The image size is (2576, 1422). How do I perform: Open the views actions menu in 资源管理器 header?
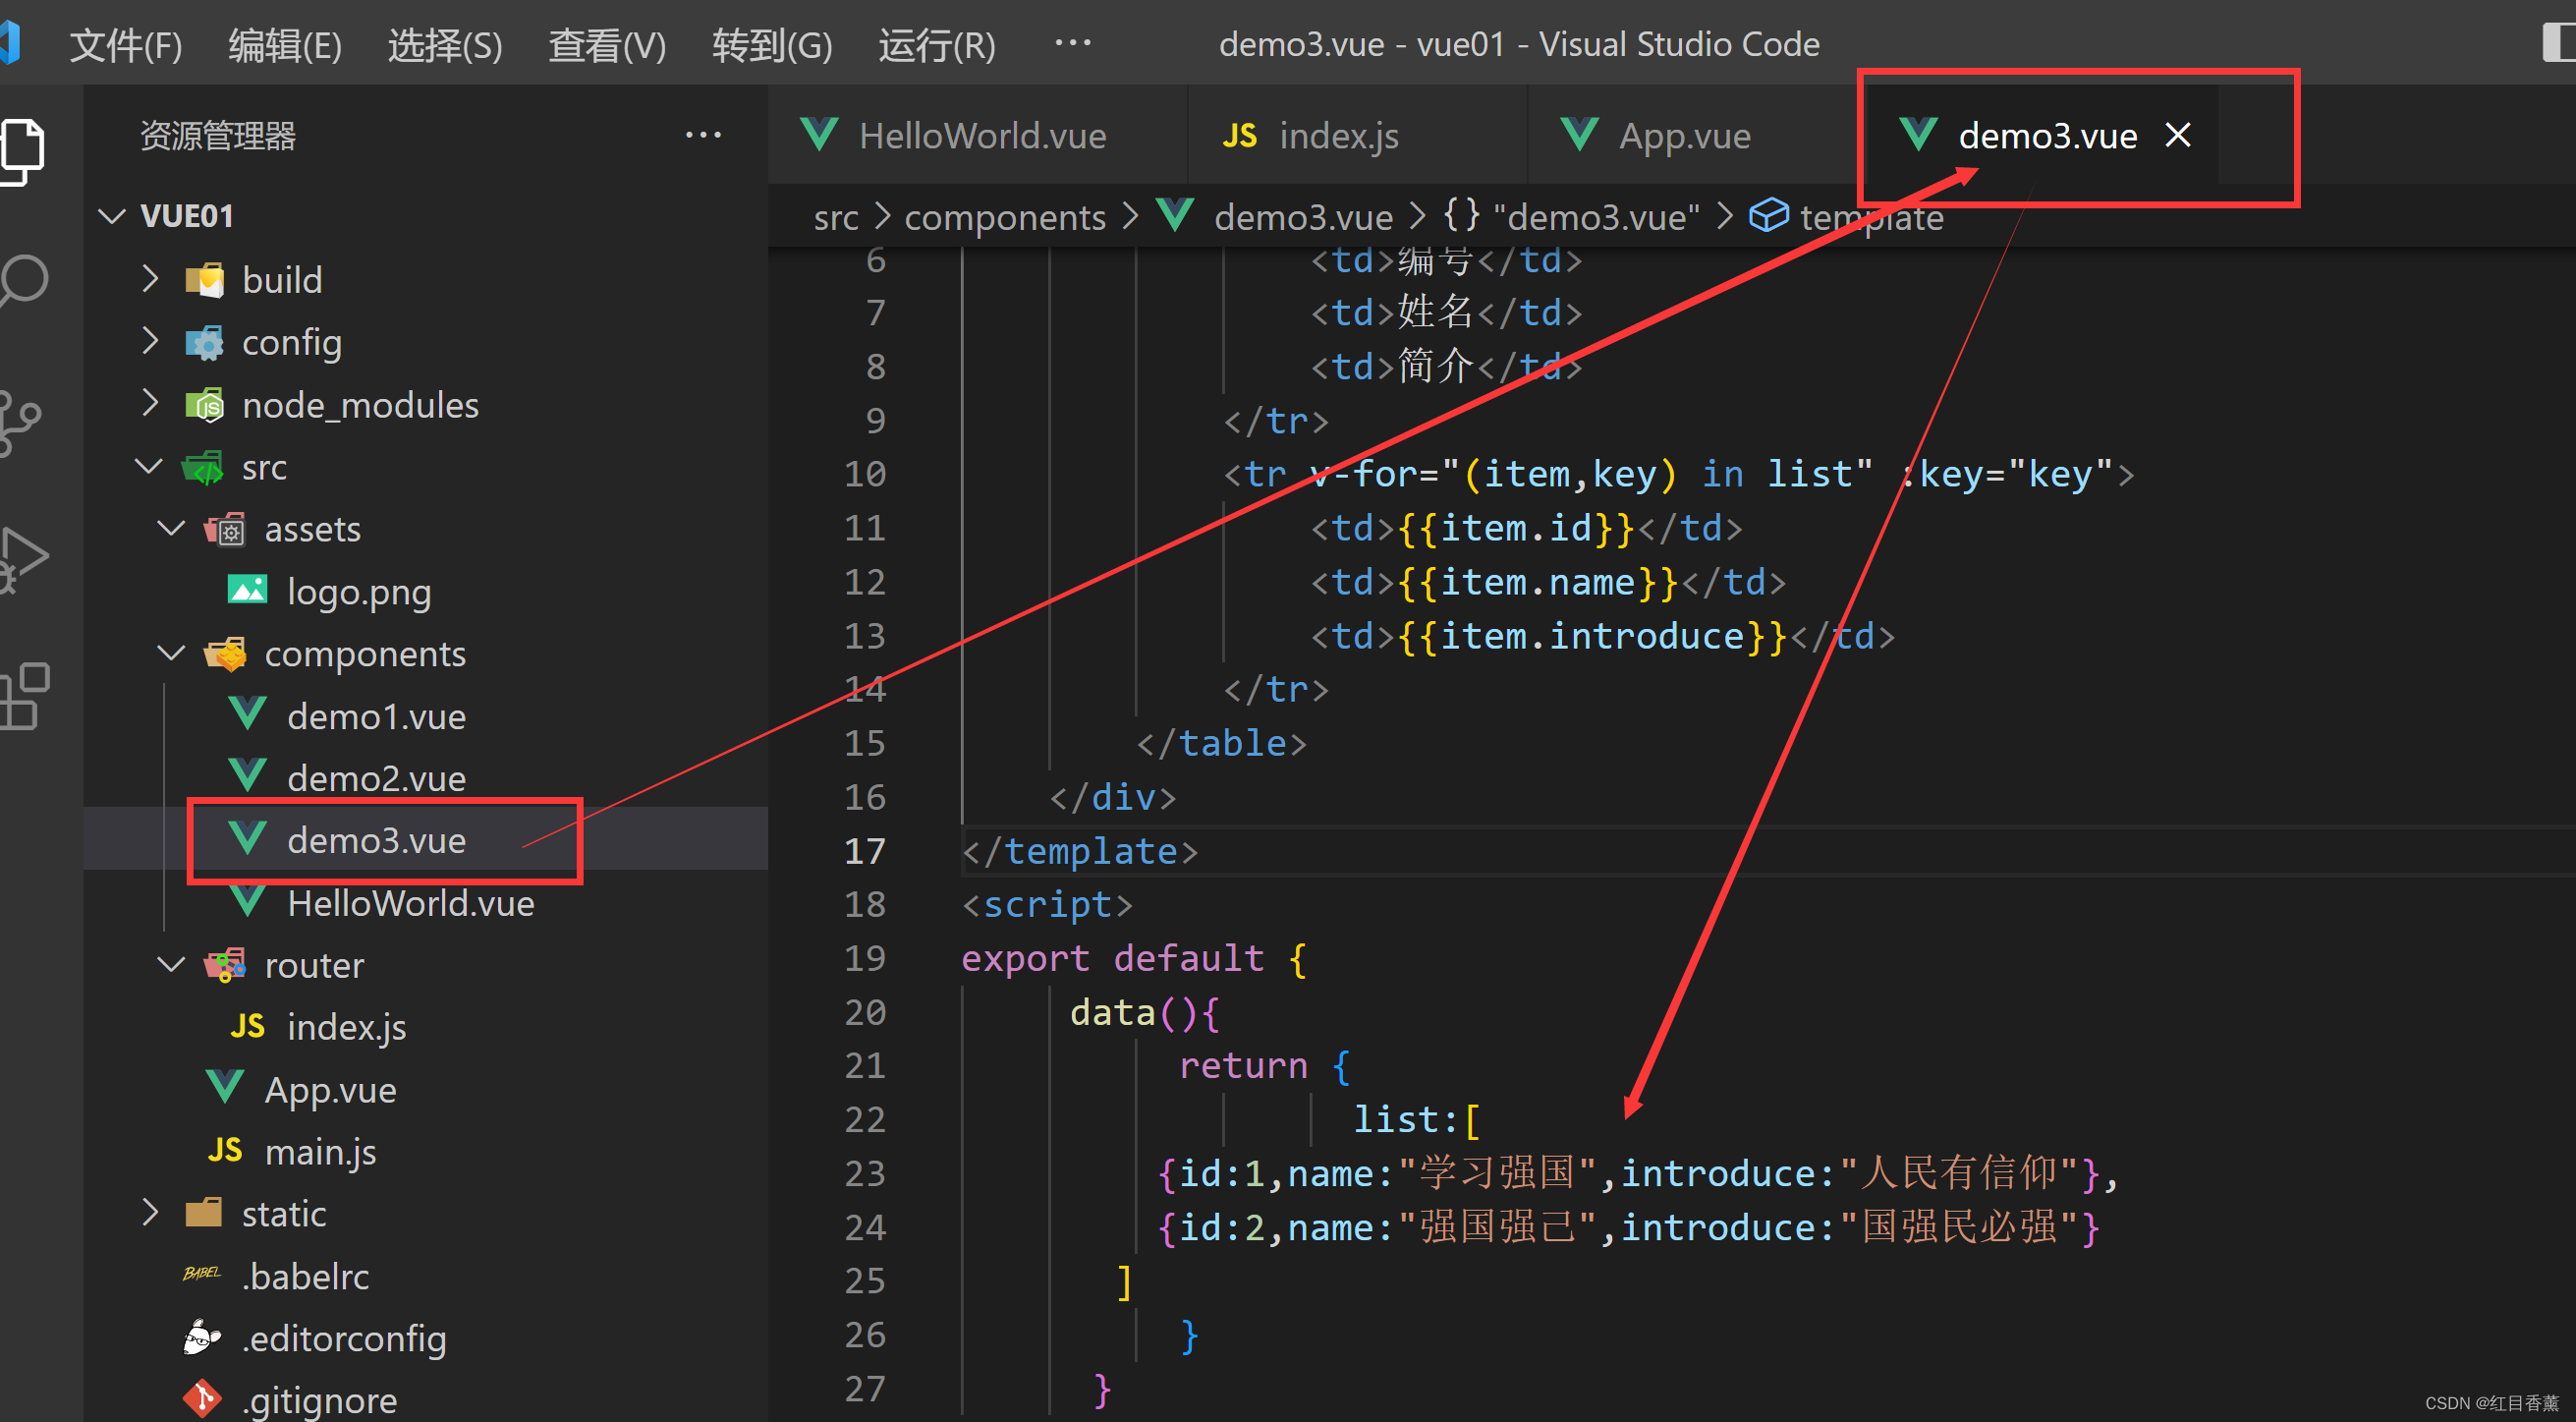[x=704, y=134]
